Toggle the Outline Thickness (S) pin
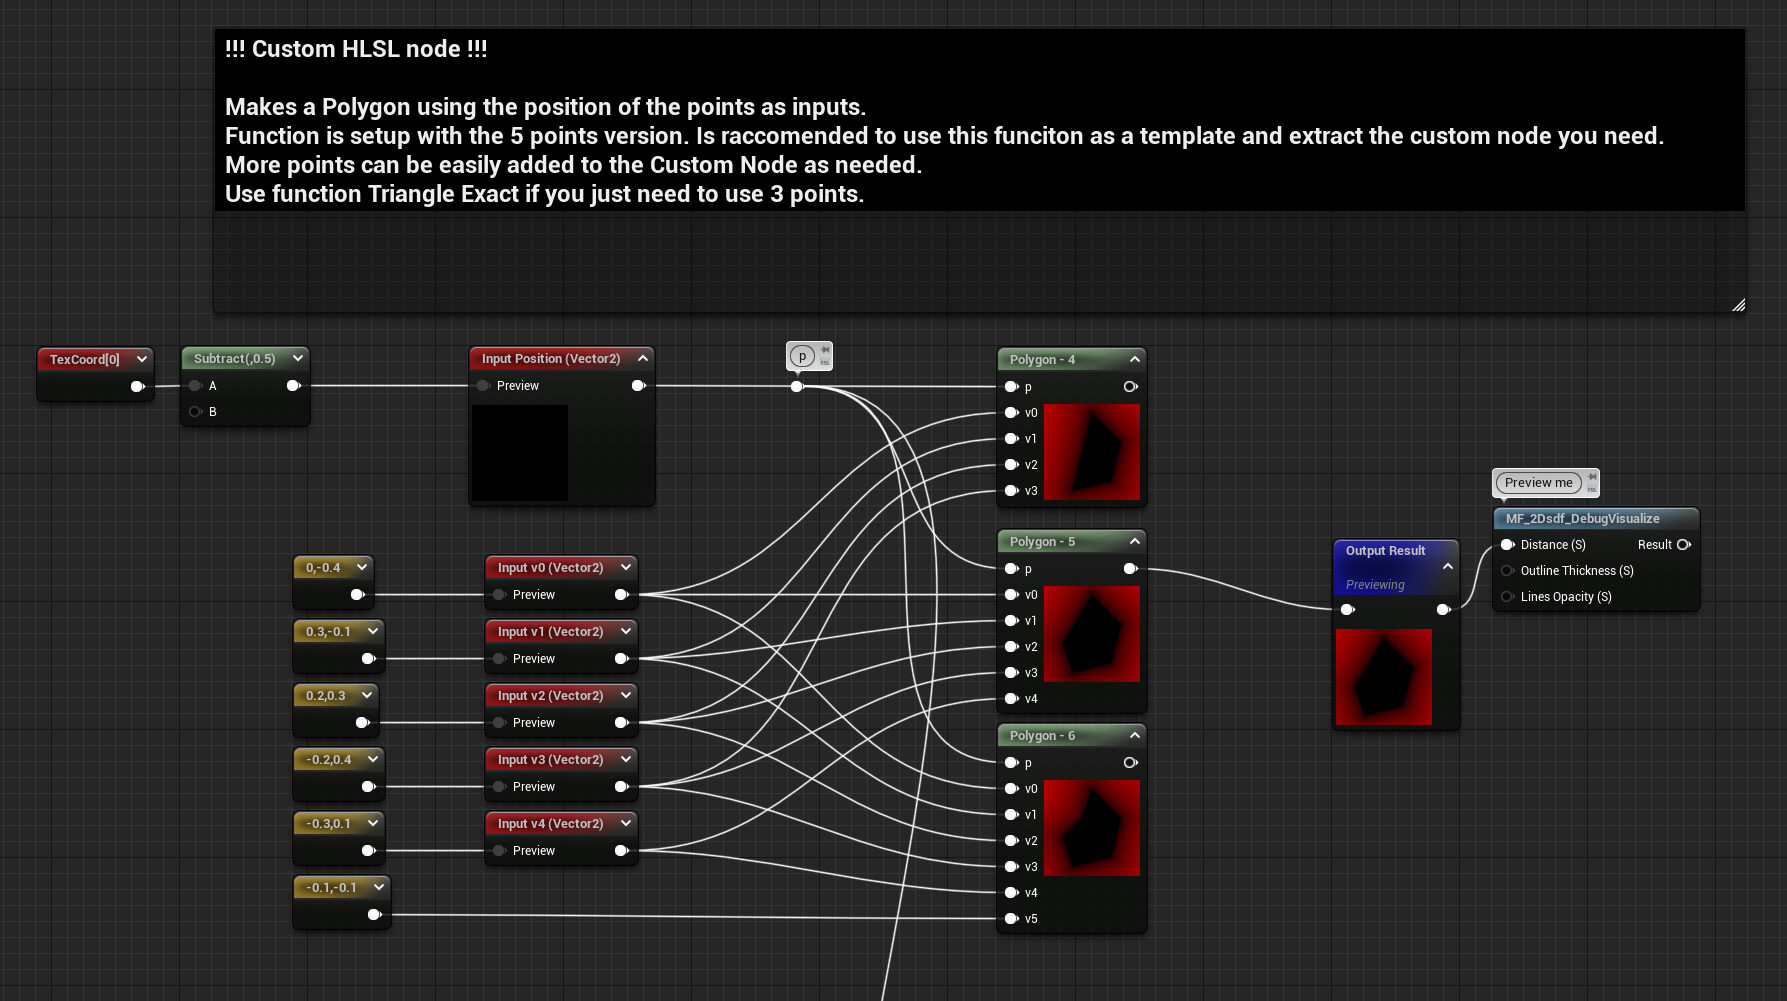This screenshot has width=1787, height=1001. (x=1508, y=570)
